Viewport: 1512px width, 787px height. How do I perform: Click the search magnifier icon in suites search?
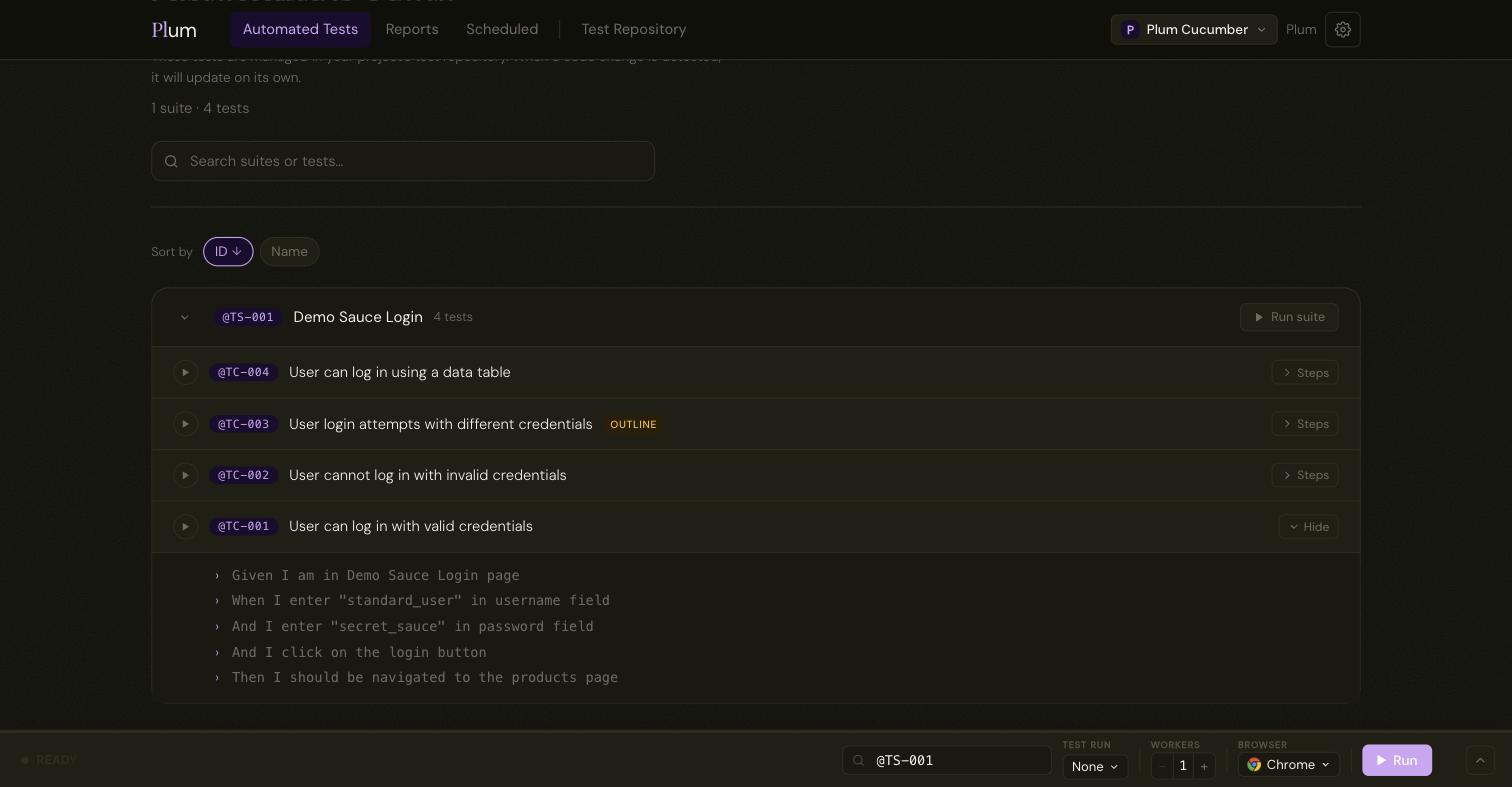click(171, 161)
